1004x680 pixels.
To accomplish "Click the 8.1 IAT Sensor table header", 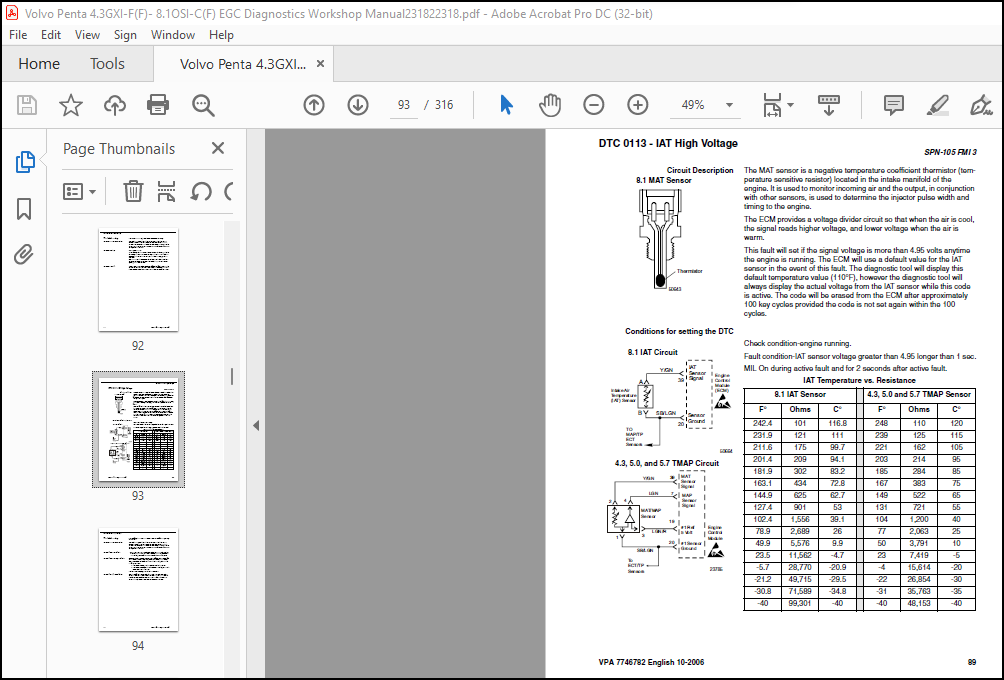I will point(800,394).
